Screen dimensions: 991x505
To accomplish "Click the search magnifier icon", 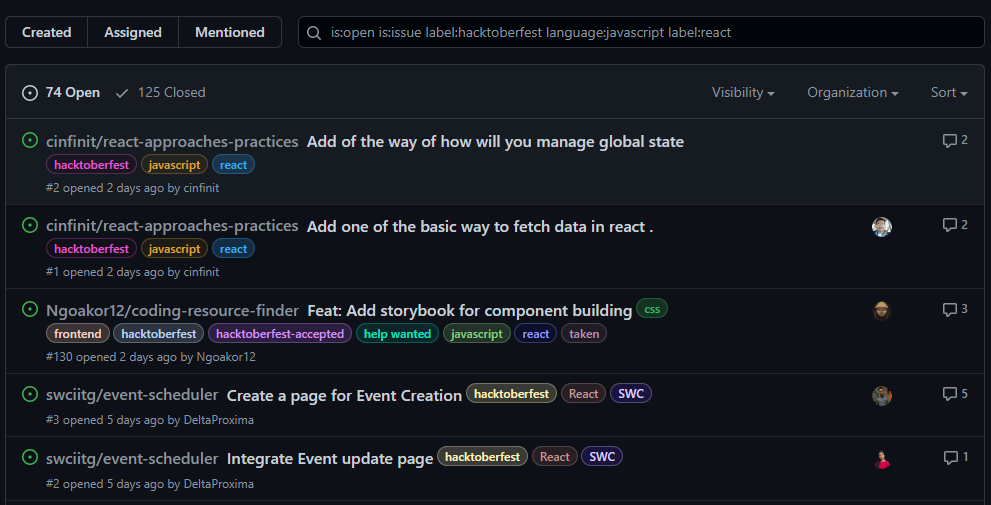I will point(313,32).
